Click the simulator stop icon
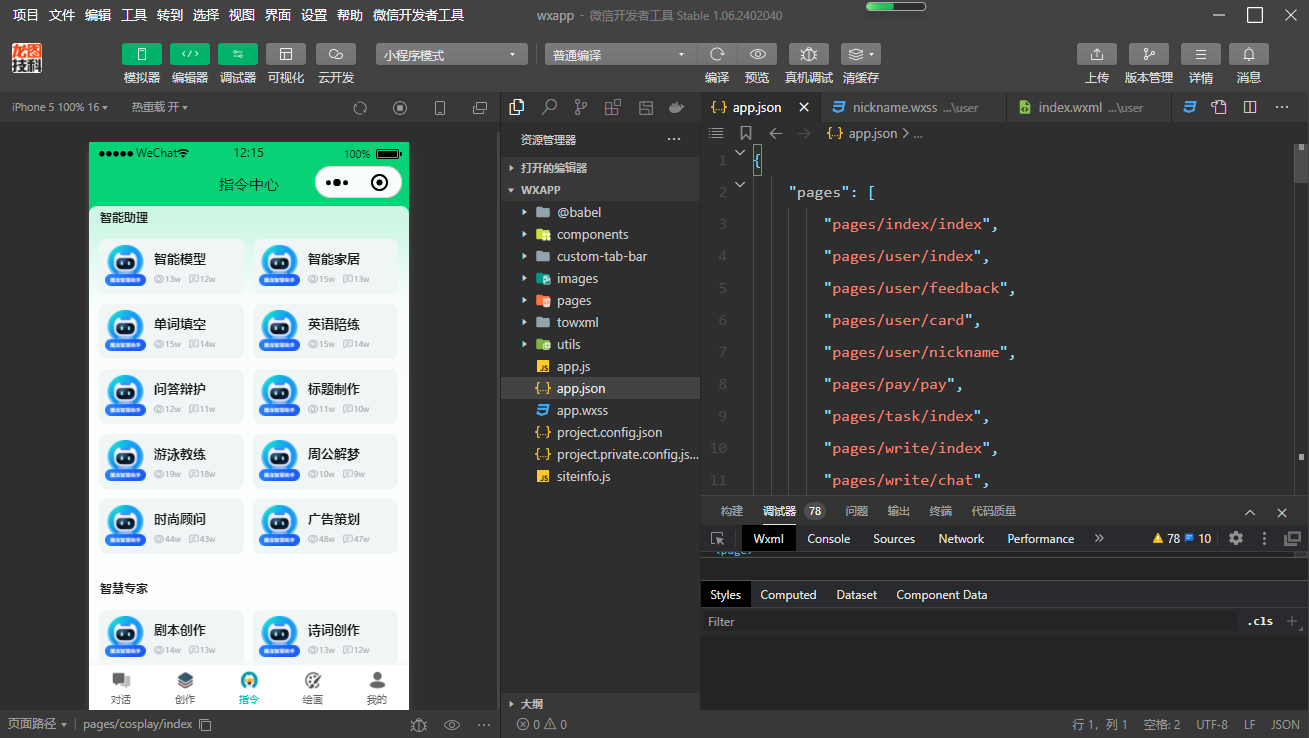Viewport: 1309px width, 738px height. coord(400,108)
